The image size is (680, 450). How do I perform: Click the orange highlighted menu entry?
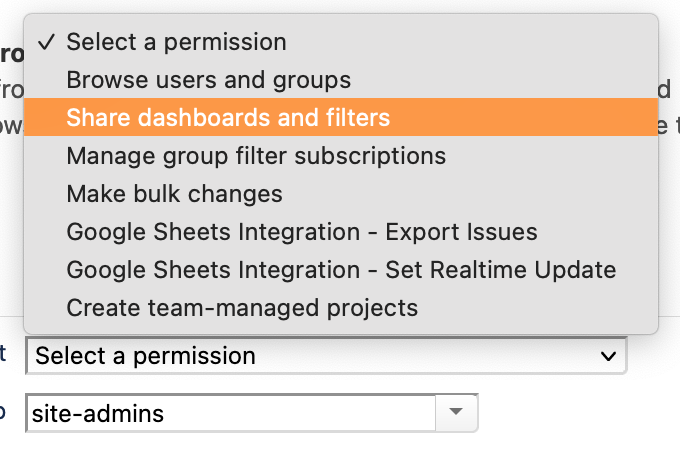point(340,118)
